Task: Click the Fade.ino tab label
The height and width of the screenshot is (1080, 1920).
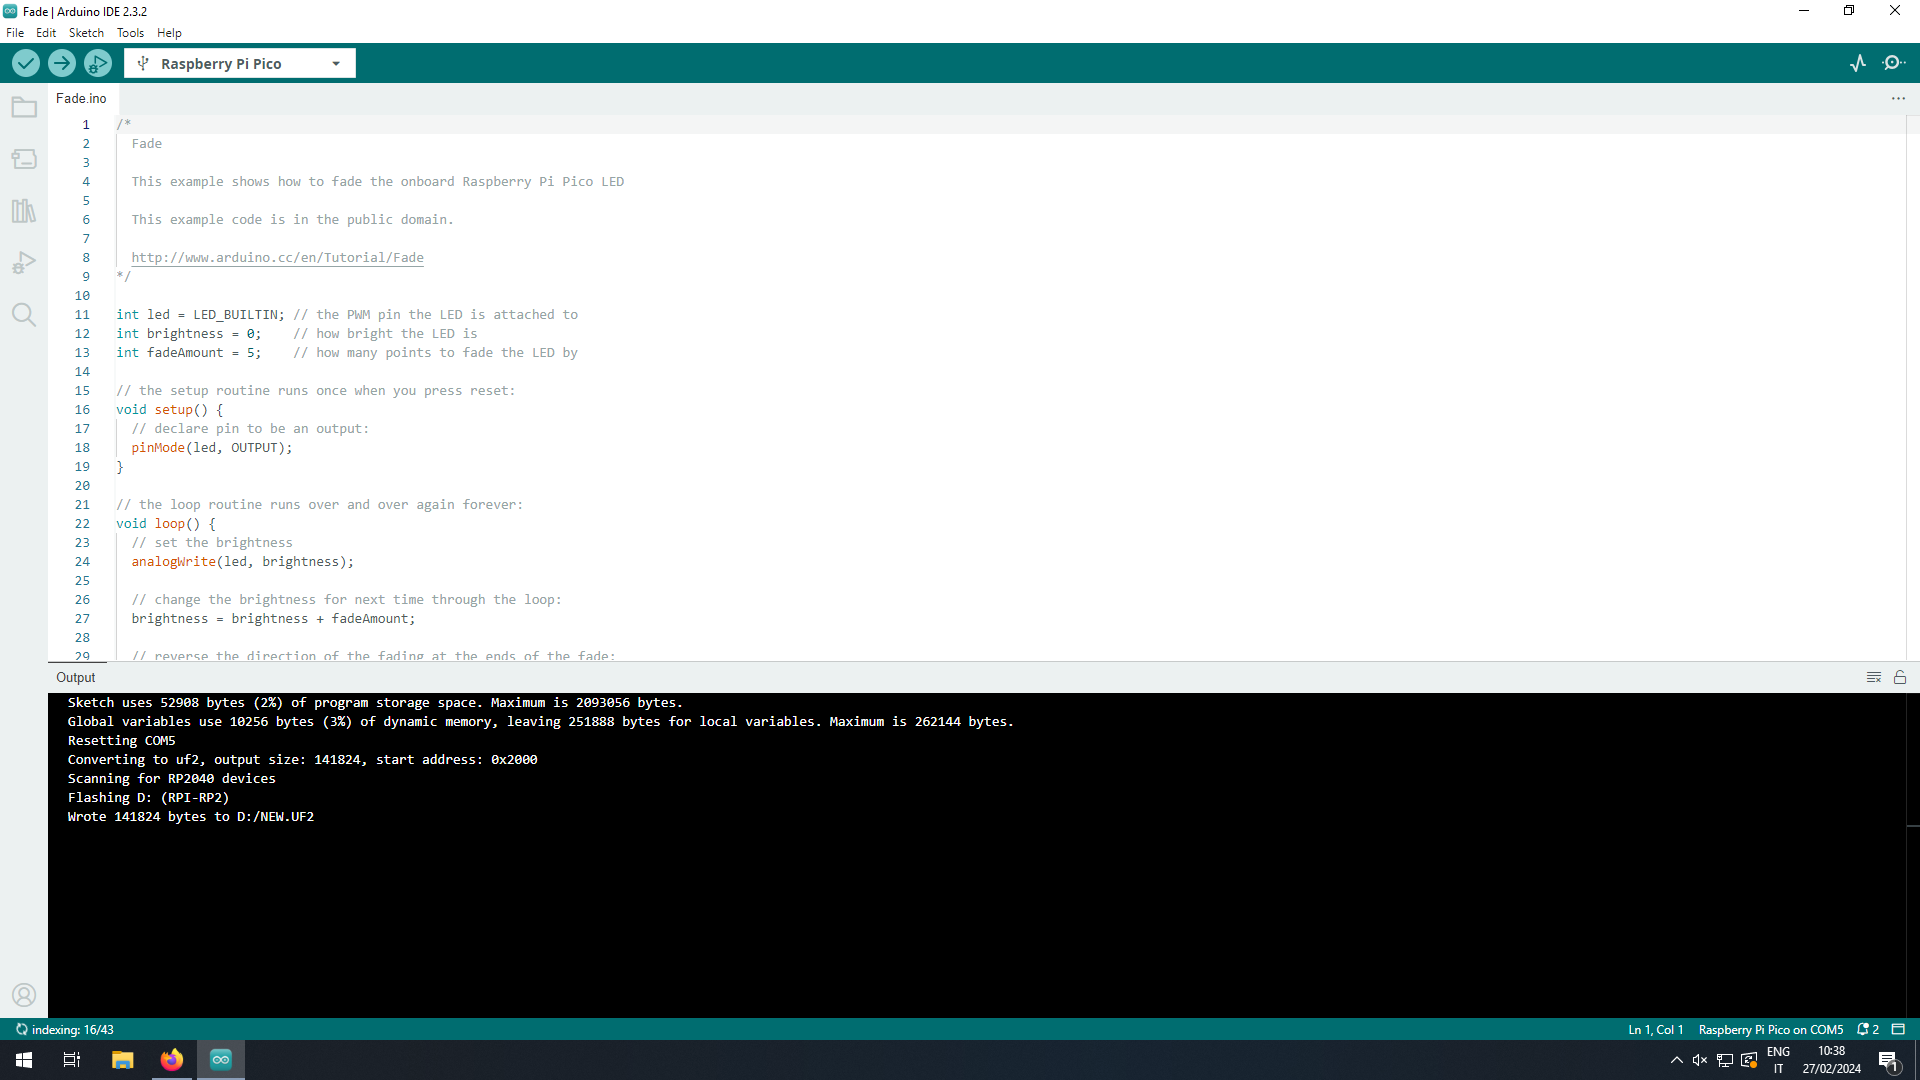Action: click(80, 98)
